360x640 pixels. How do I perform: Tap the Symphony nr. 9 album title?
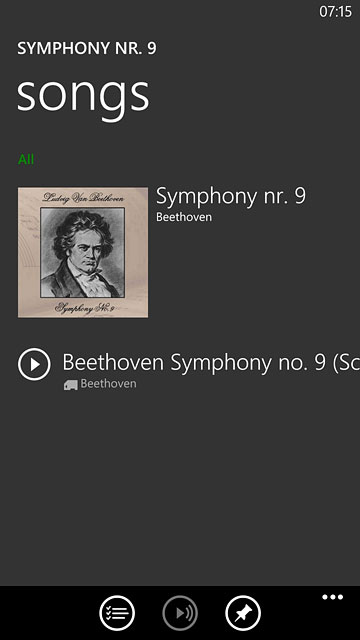coord(231,197)
